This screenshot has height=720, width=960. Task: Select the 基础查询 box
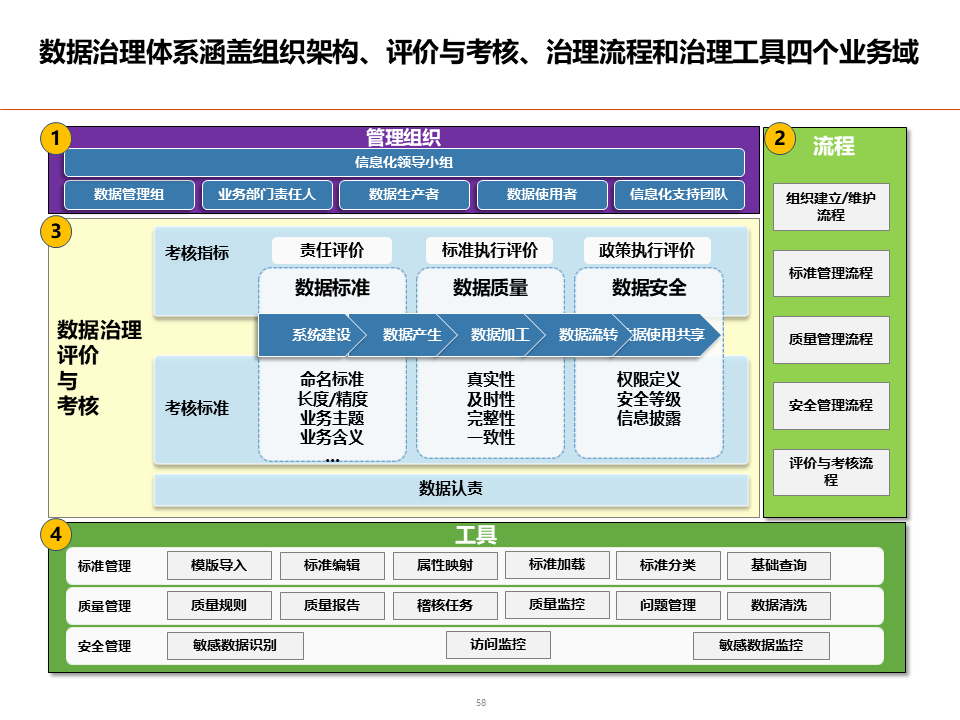[779, 565]
